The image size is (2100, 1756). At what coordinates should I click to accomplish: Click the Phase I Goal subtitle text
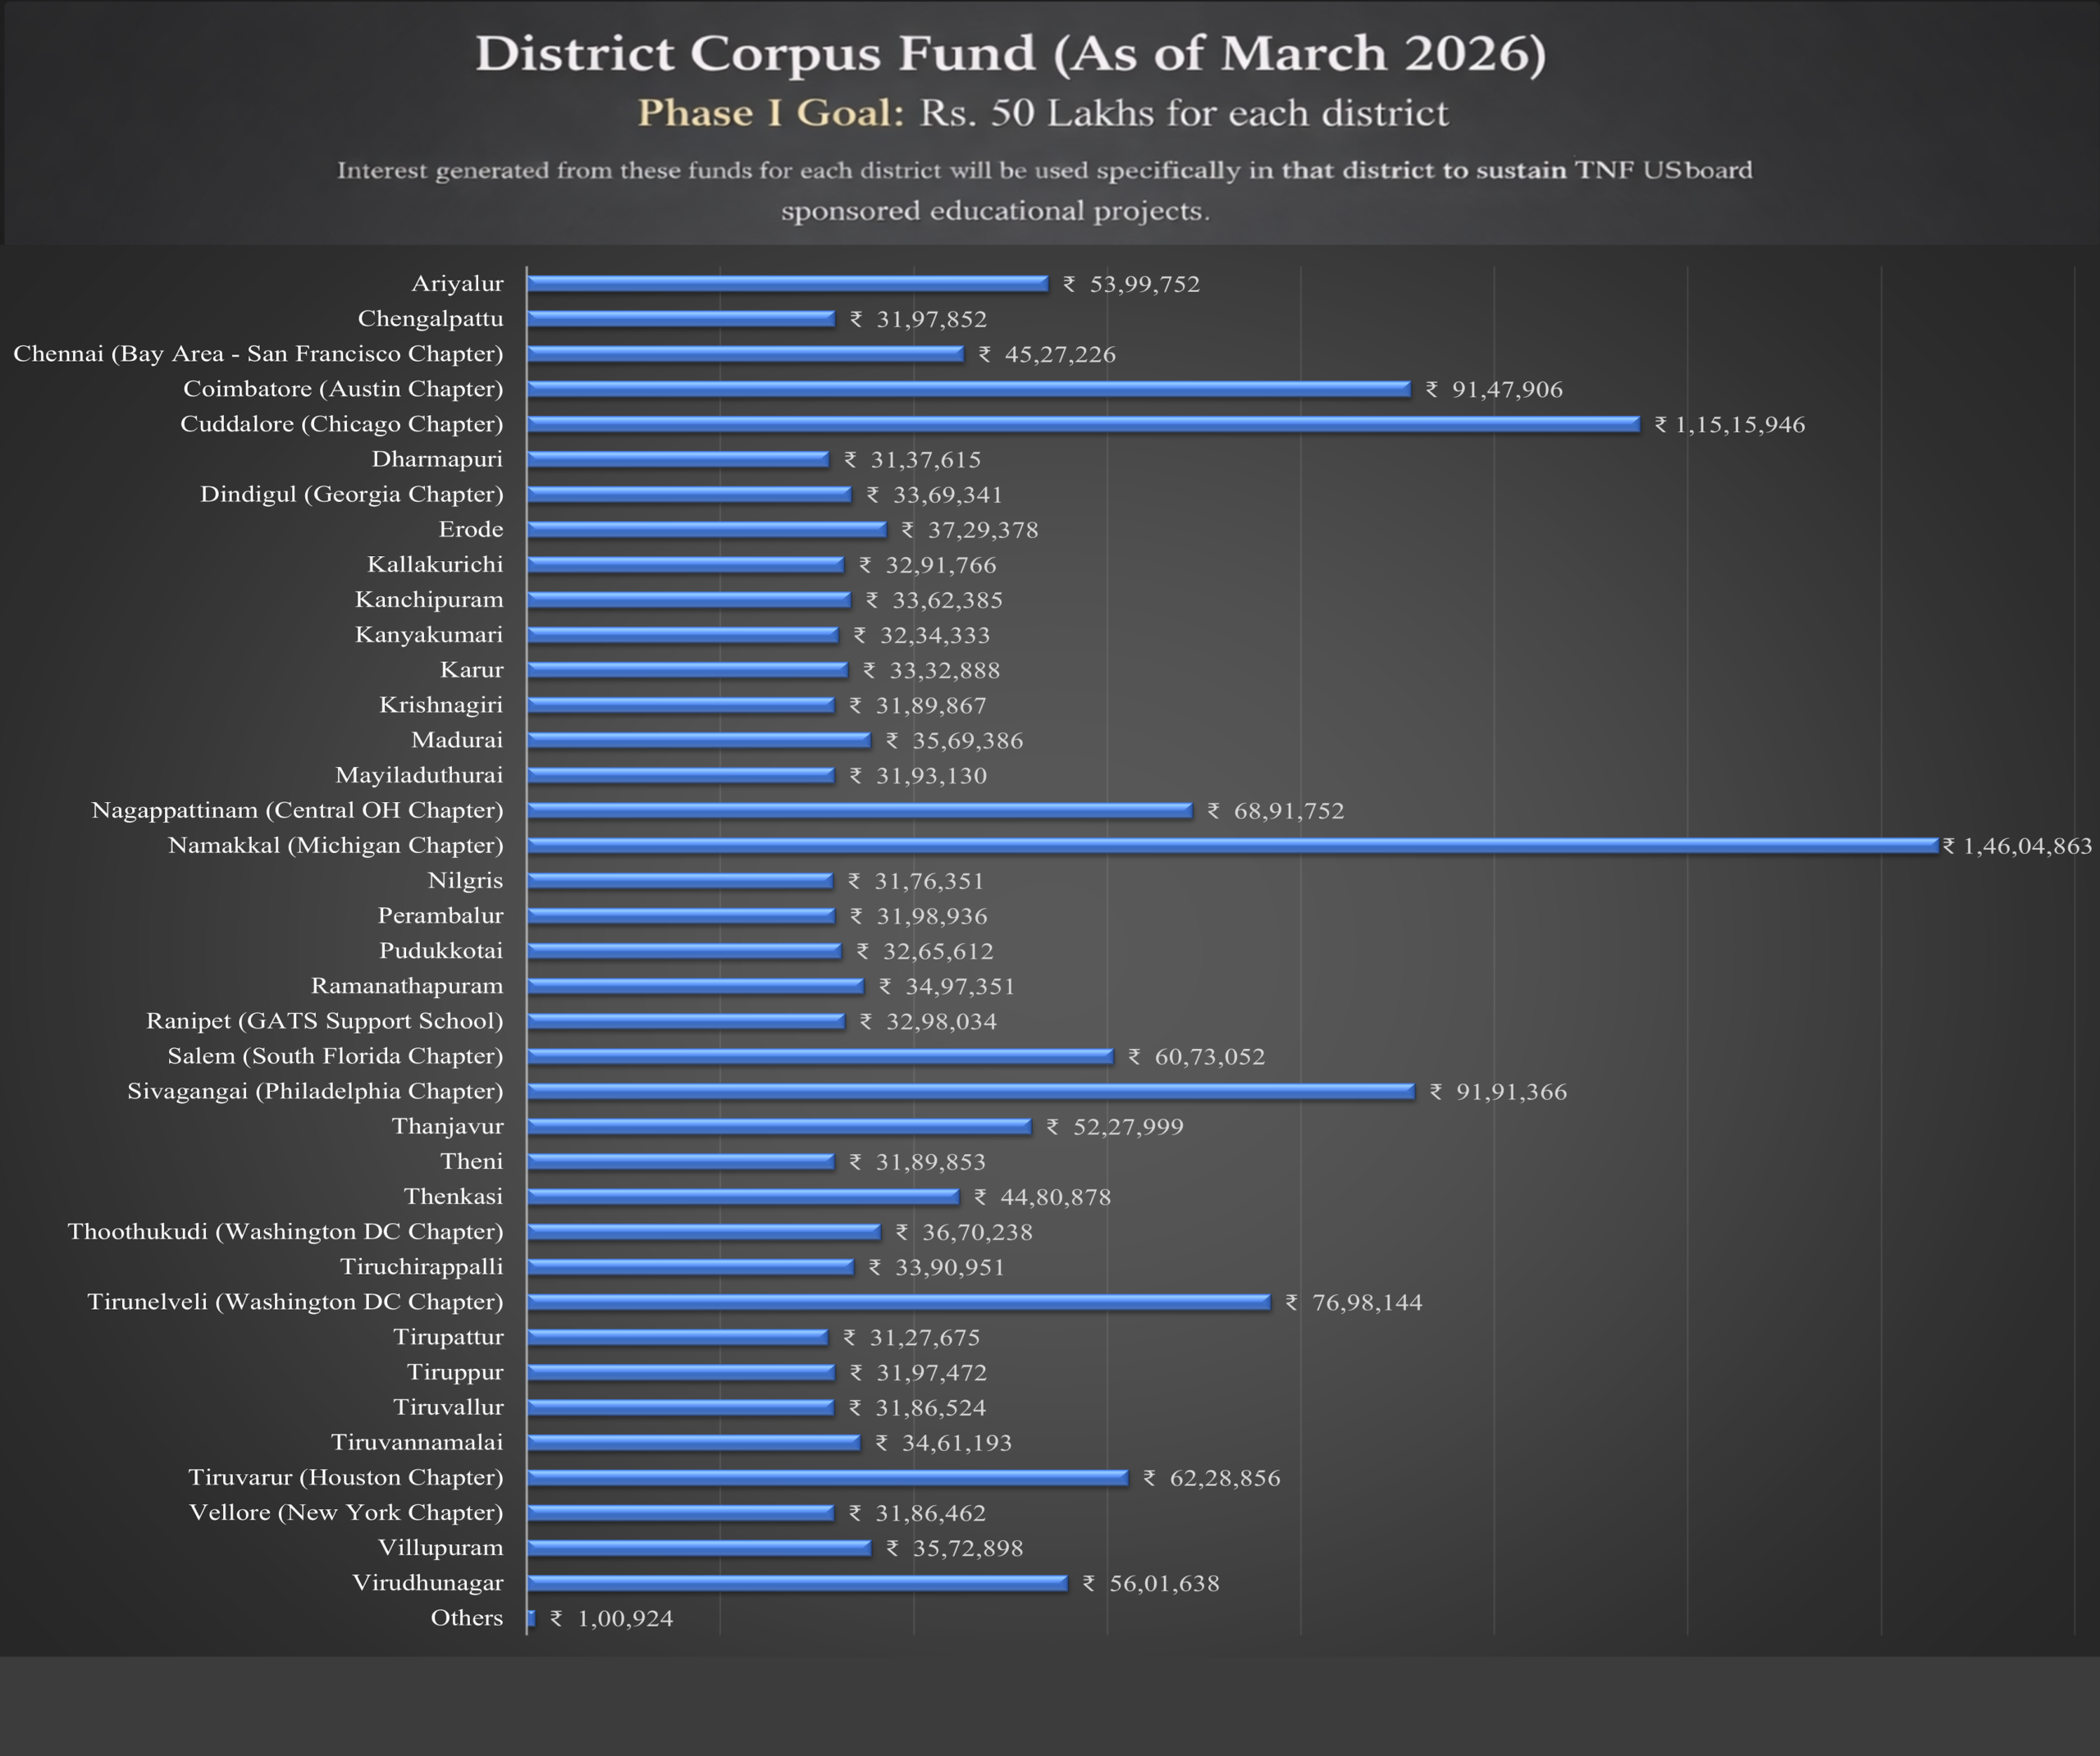tap(1042, 113)
